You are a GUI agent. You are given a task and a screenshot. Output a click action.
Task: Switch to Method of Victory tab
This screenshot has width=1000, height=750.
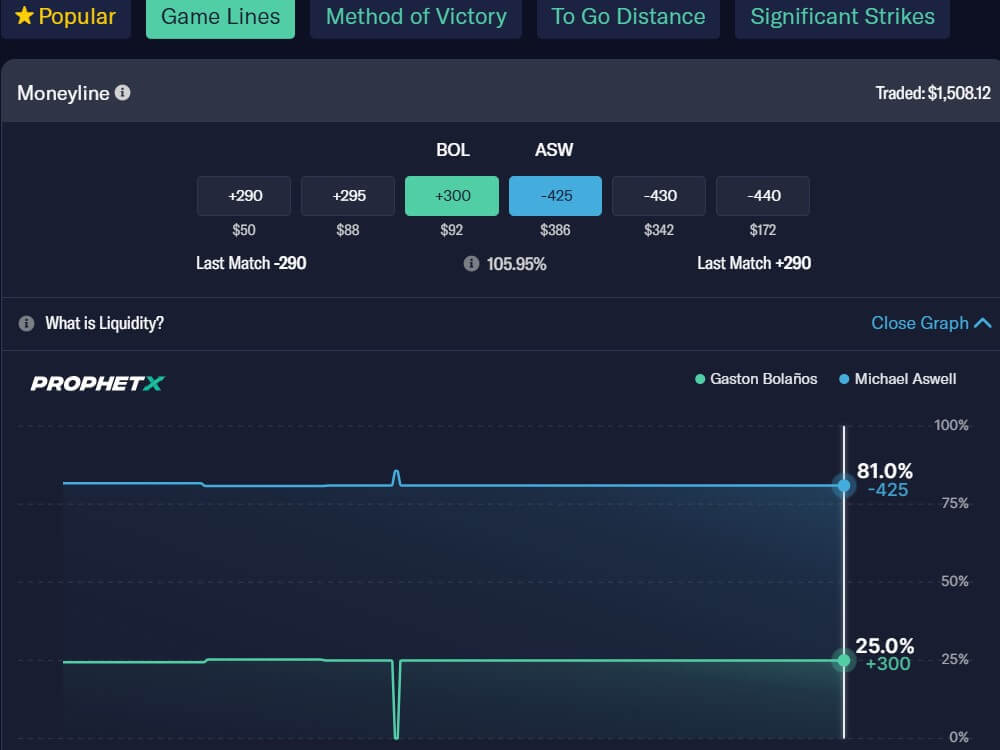click(416, 17)
